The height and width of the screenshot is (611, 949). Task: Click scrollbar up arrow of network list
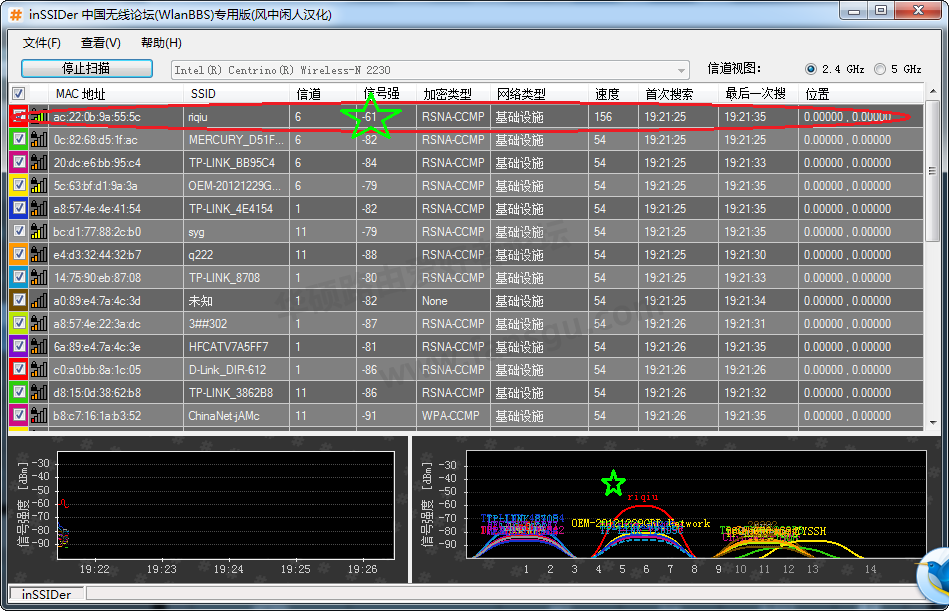(x=933, y=91)
